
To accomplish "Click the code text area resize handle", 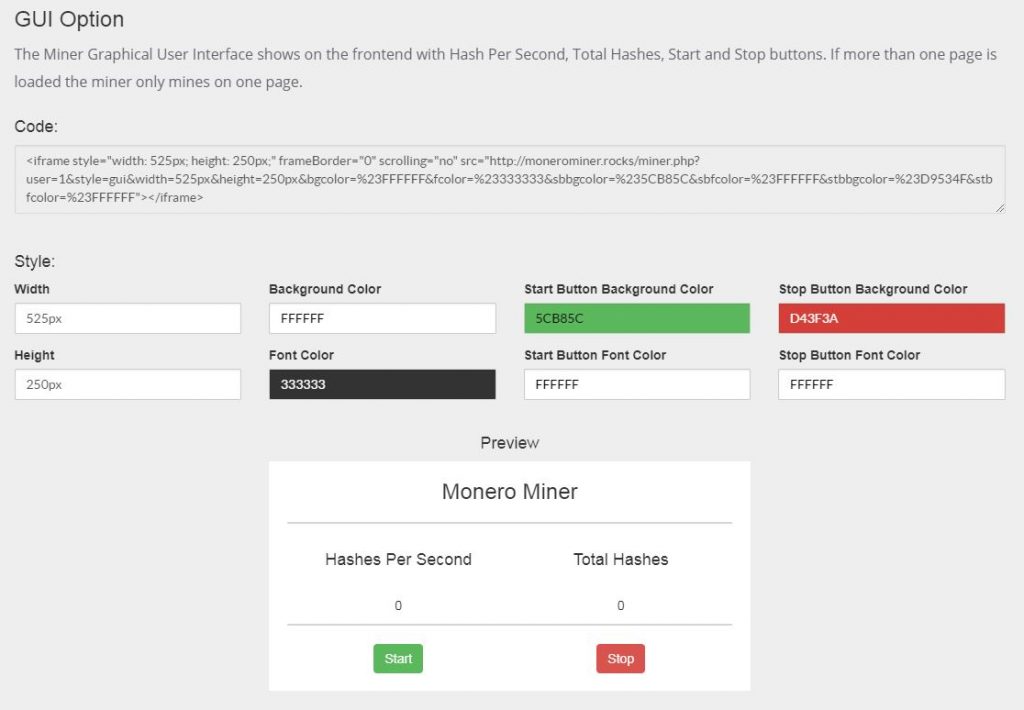I will [1000, 208].
